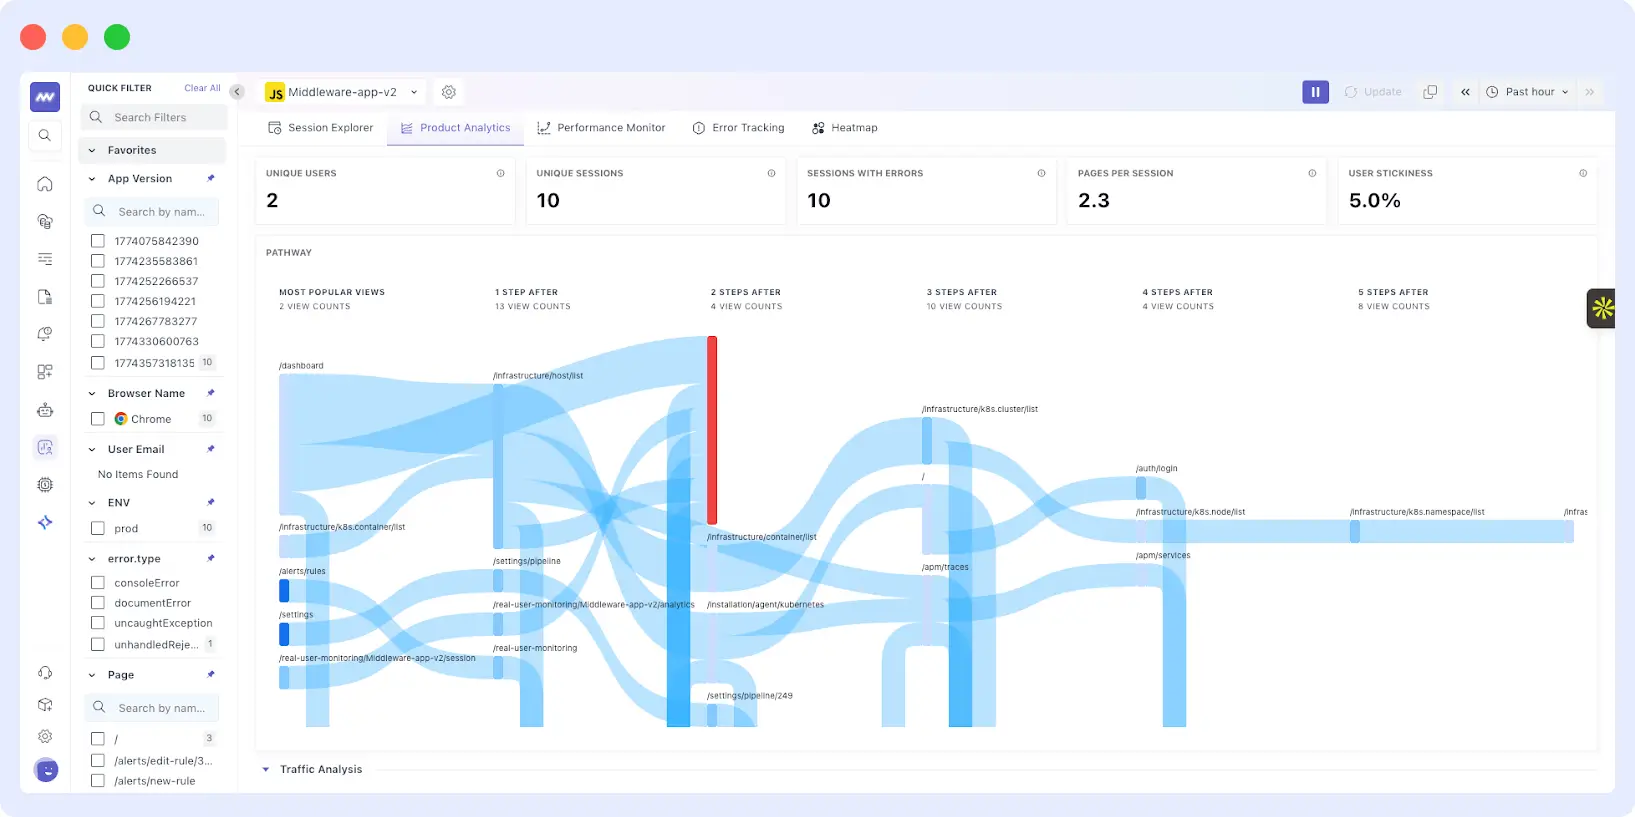Check app version 1774235583861
The width and height of the screenshot is (1635, 817).
point(98,261)
